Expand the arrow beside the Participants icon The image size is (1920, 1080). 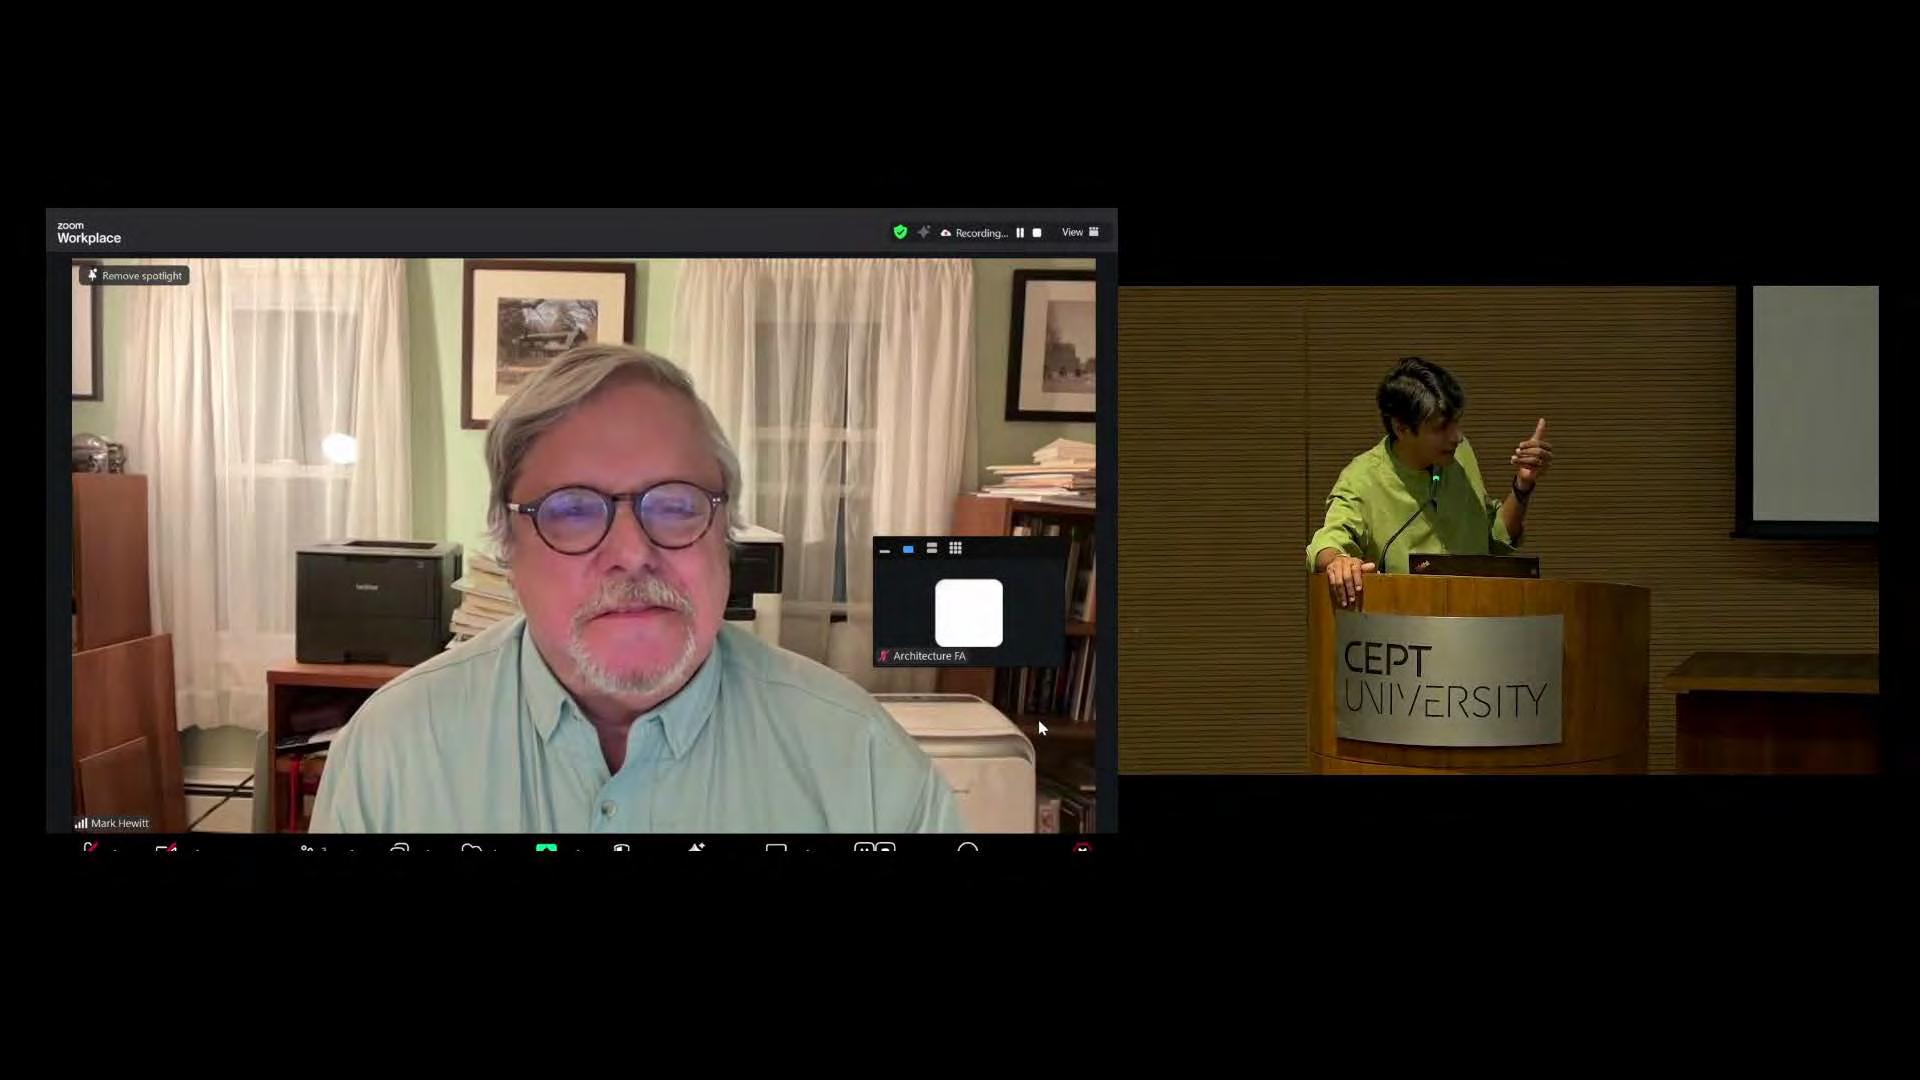[352, 850]
